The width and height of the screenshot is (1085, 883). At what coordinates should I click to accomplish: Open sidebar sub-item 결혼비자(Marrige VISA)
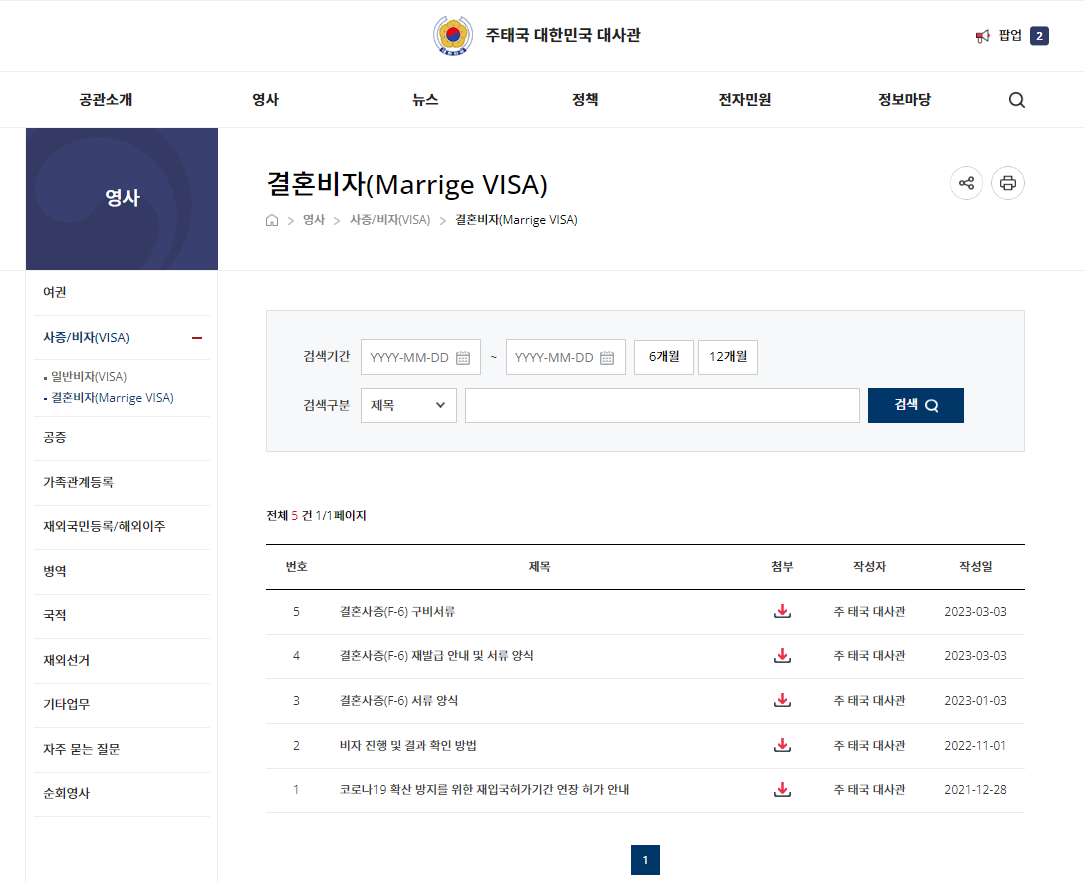(x=112, y=398)
